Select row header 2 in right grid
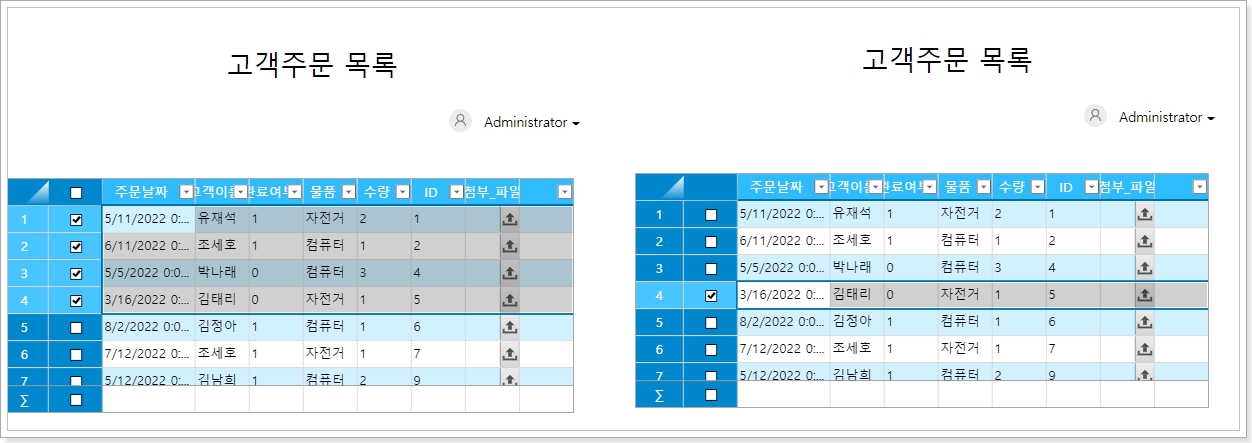The height and width of the screenshot is (443, 1252). [x=659, y=241]
